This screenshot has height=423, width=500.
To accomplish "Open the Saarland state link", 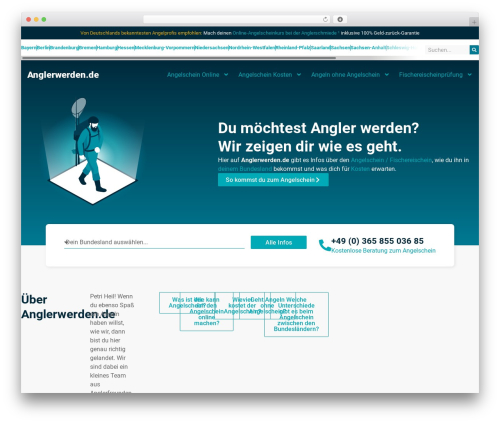I will [321, 48].
